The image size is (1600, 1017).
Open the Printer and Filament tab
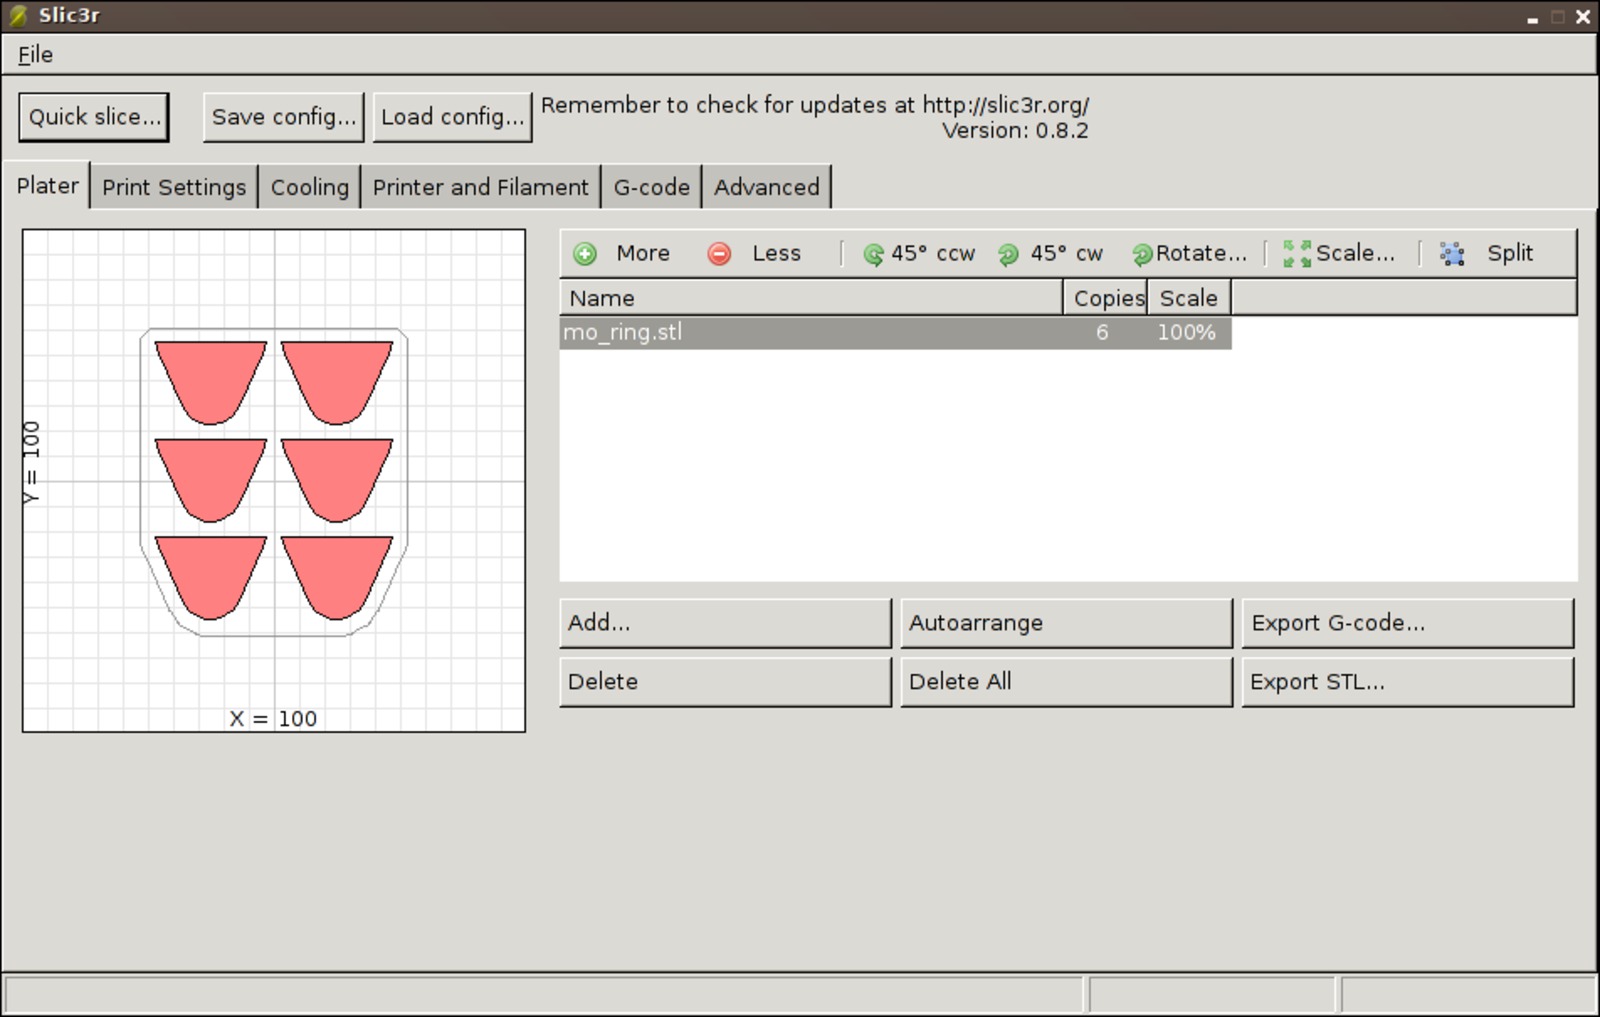481,187
